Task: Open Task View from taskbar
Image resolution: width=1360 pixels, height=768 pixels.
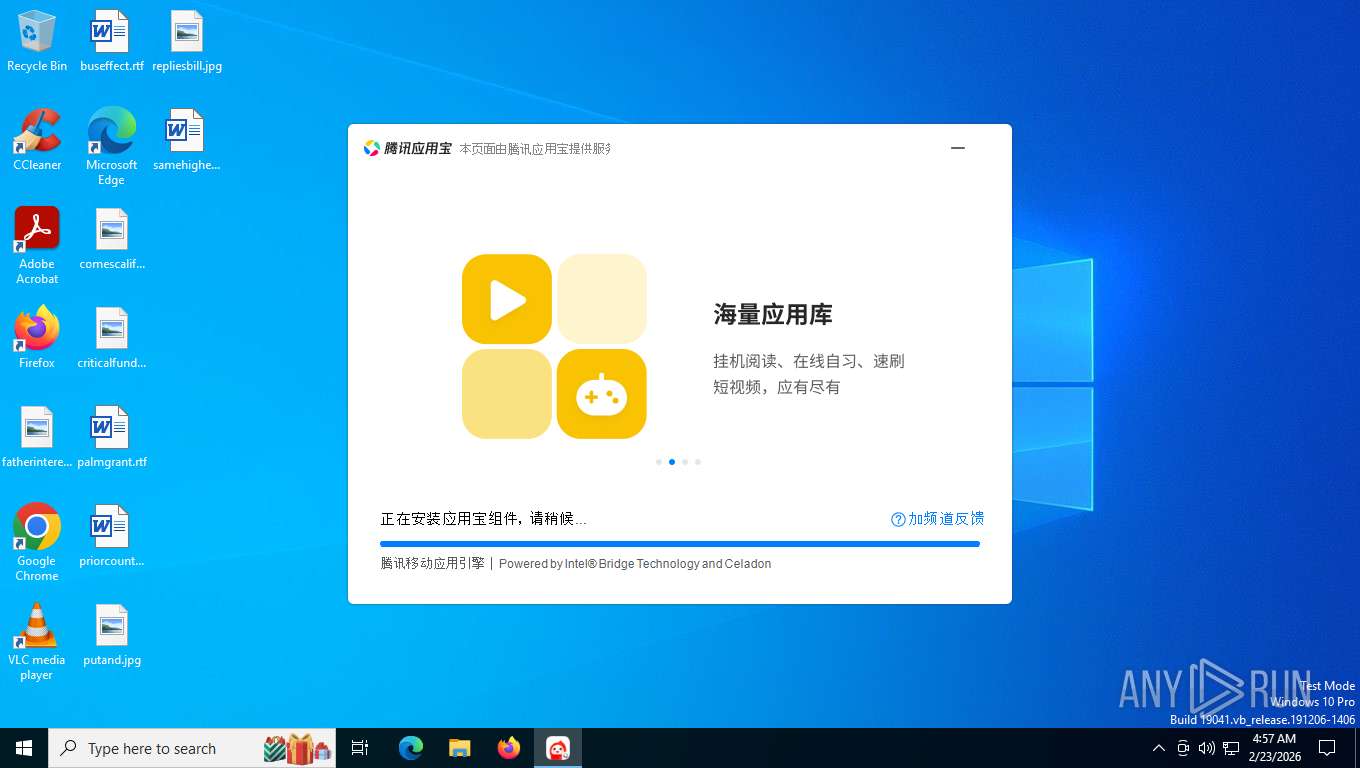Action: point(360,748)
